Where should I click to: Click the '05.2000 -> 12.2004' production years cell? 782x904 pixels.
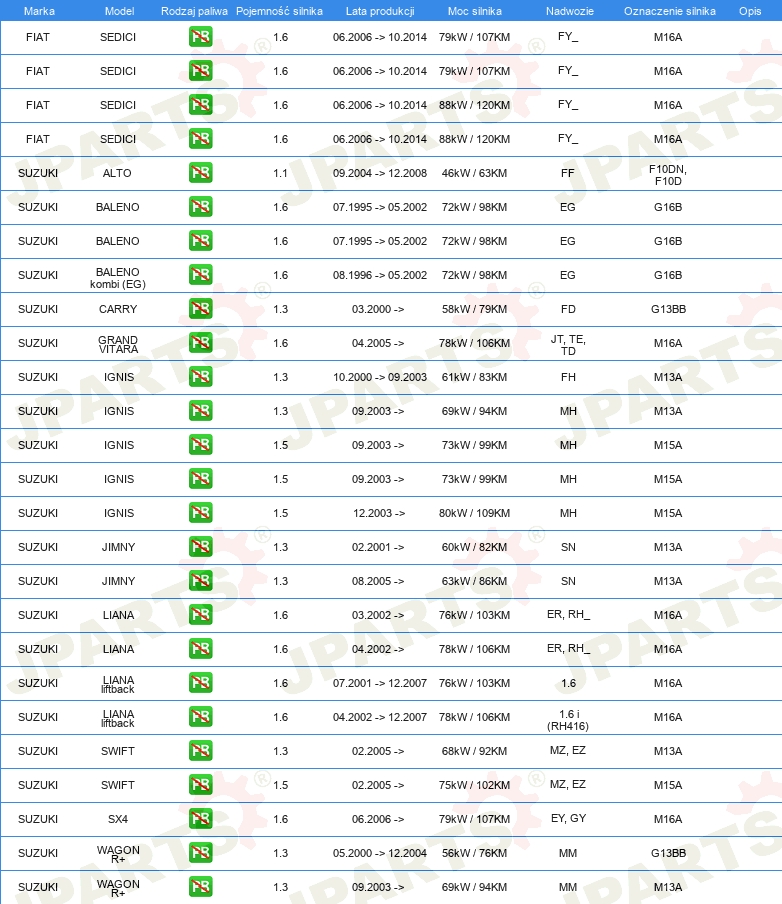point(380,853)
